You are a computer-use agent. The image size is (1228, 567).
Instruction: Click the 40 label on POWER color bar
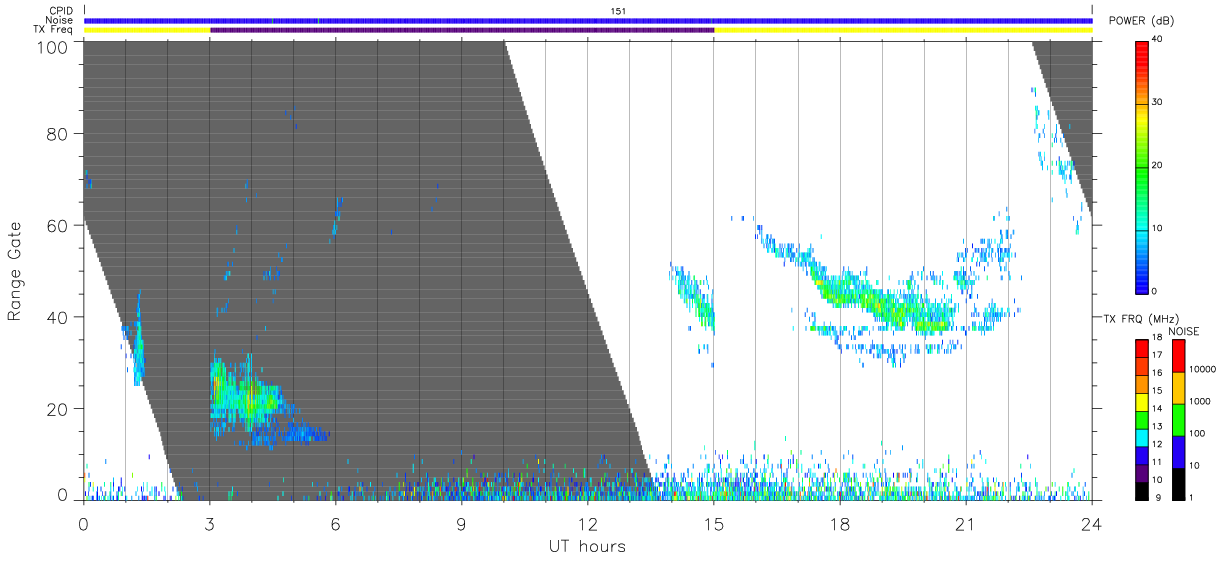1157,39
